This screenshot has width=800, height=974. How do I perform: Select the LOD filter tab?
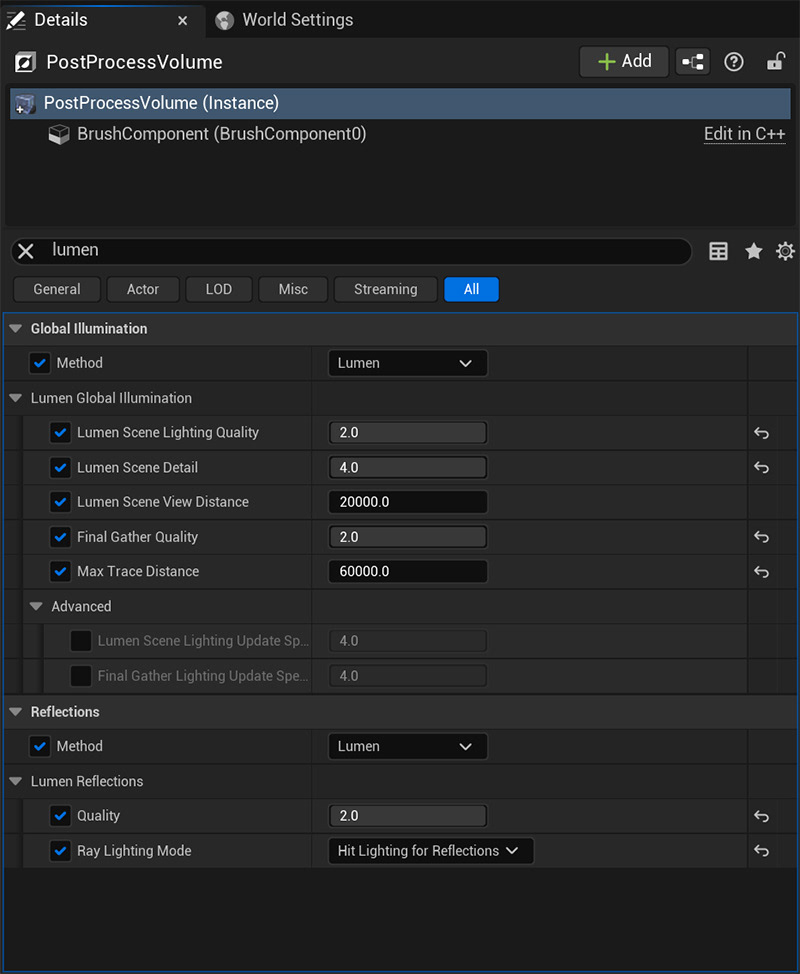click(x=219, y=289)
